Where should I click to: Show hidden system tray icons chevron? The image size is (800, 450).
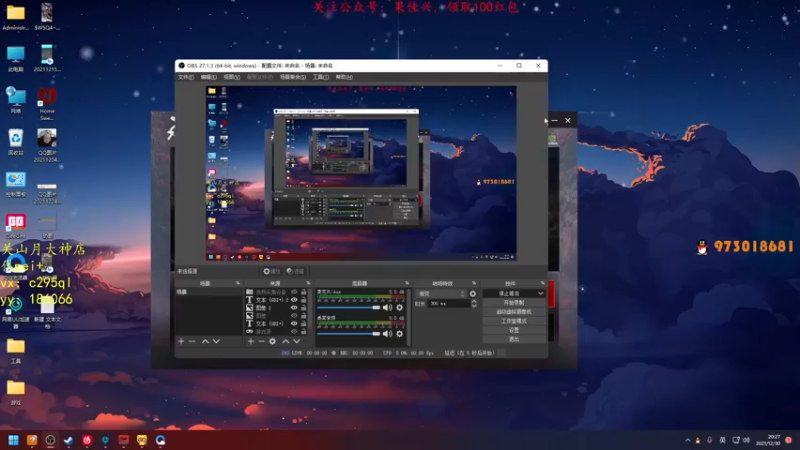[x=687, y=440]
